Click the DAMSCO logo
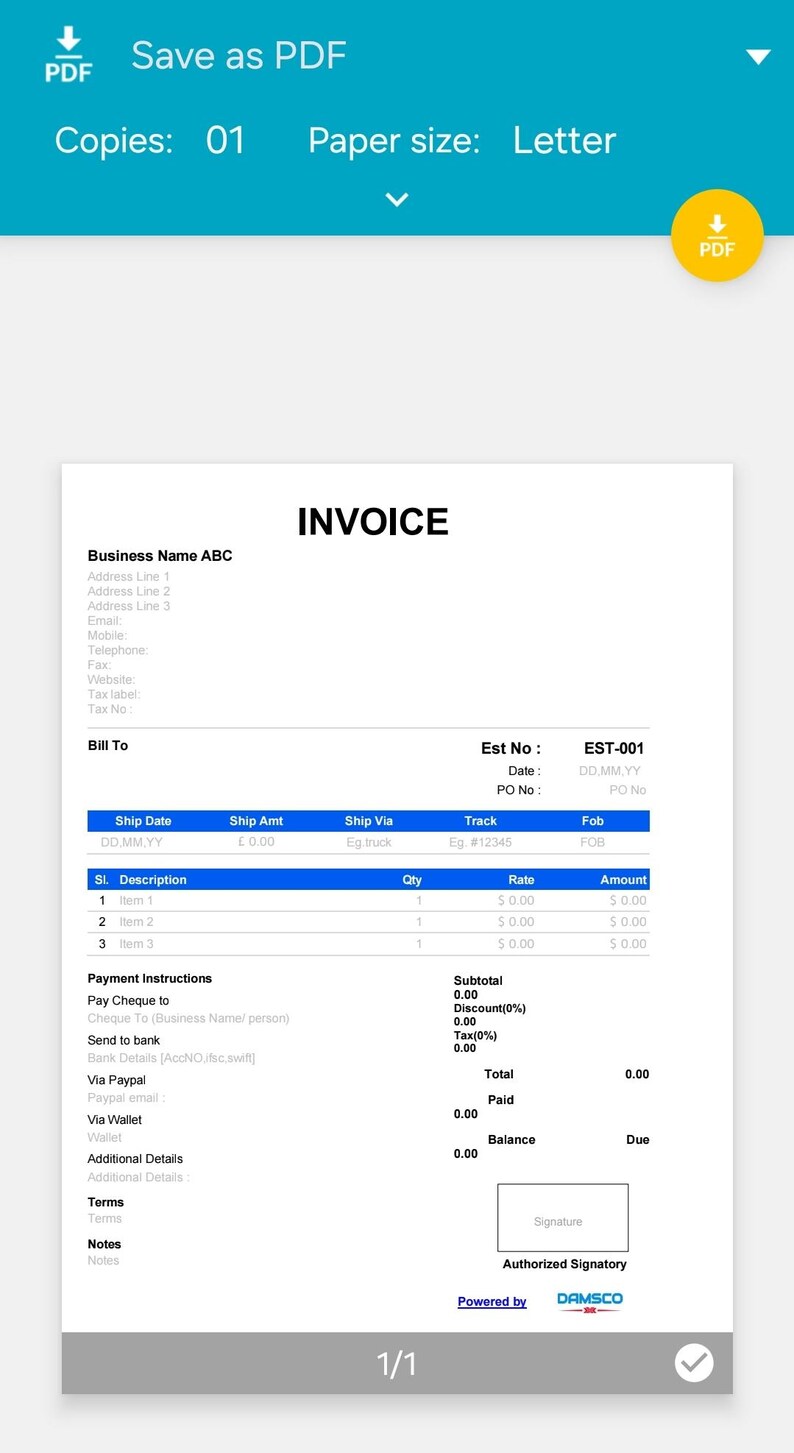Image resolution: width=794 pixels, height=1453 pixels. [x=590, y=1301]
